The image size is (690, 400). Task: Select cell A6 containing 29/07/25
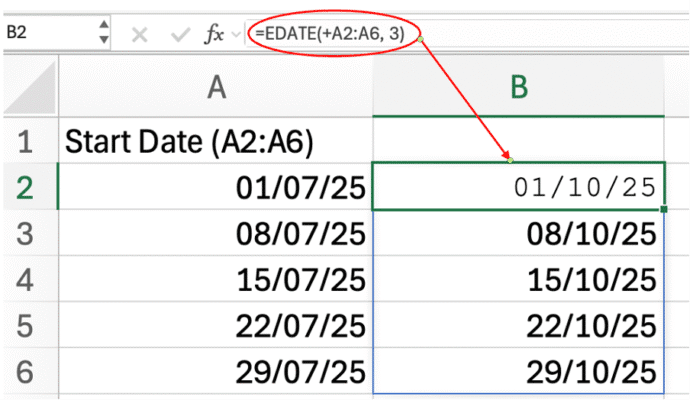[216, 372]
